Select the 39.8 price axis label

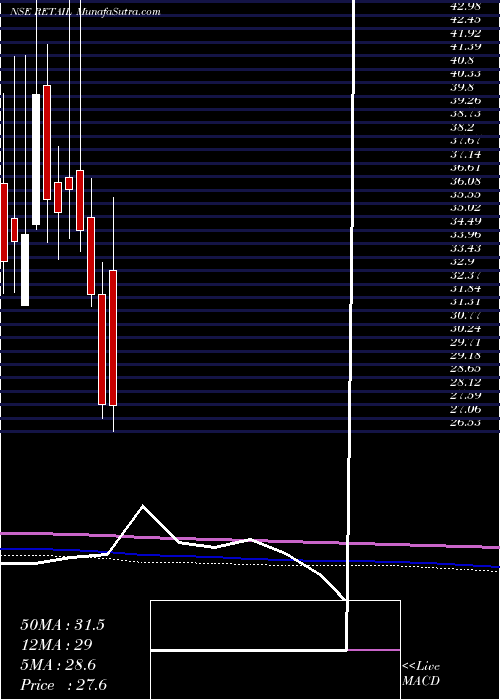[x=462, y=87]
